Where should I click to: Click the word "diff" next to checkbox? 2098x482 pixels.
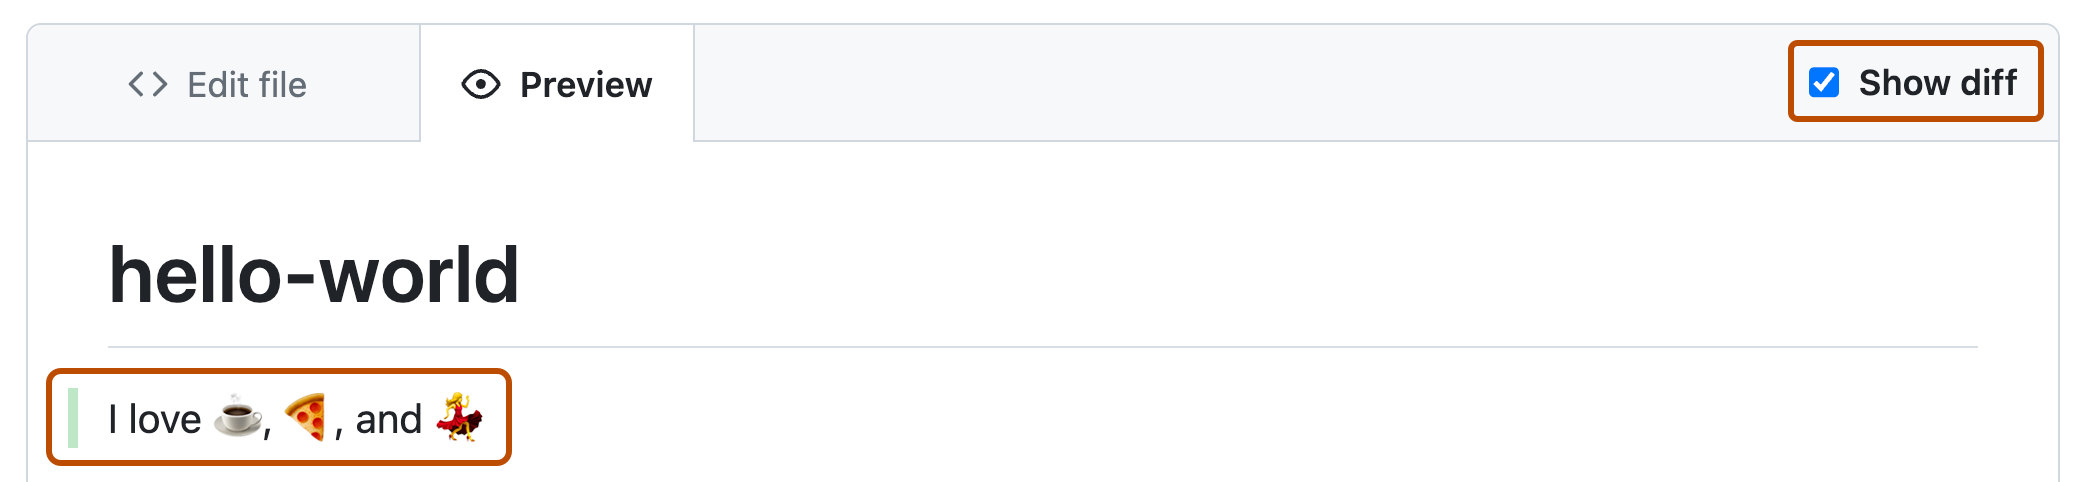pyautogui.click(x=1988, y=82)
